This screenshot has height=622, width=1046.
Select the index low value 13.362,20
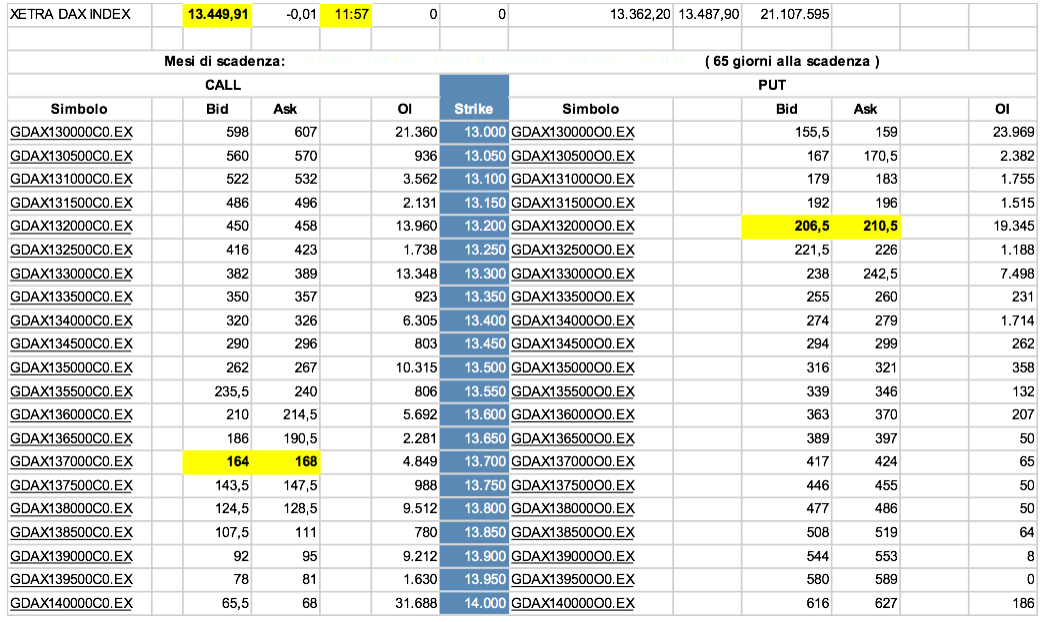click(x=640, y=15)
